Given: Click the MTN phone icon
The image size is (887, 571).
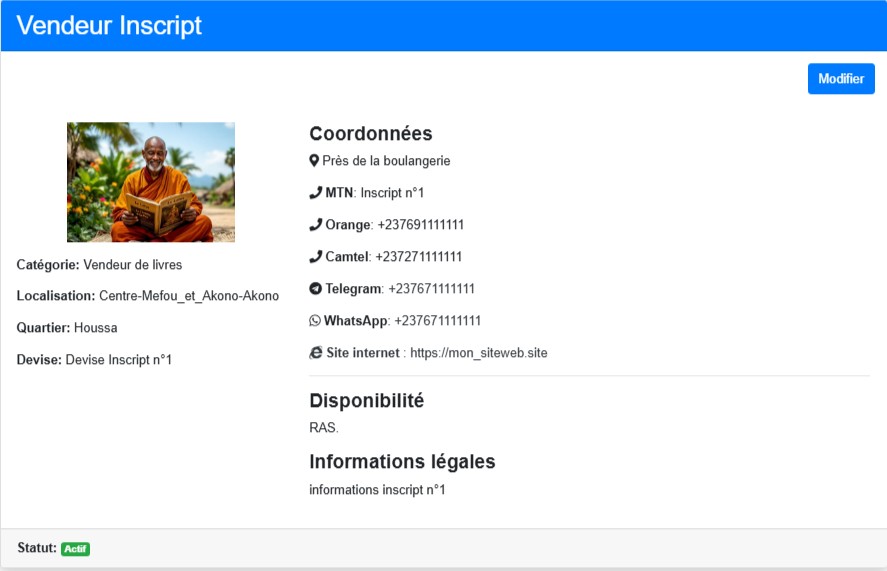Looking at the screenshot, I should 316,193.
